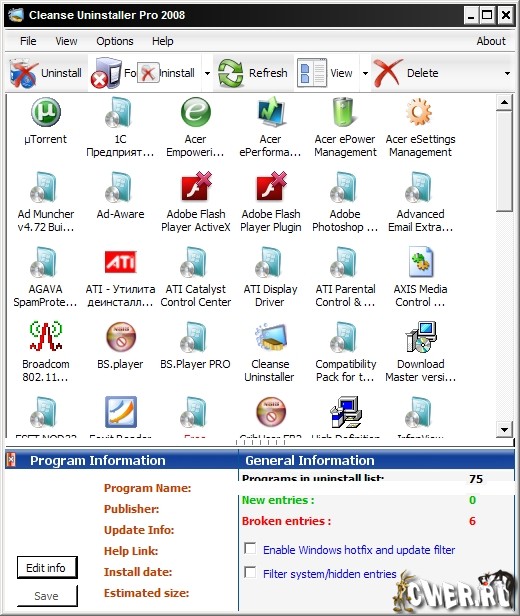Screen dimensions: 520x616
Task: Select the AXIS Media Control icon
Action: tap(420, 262)
